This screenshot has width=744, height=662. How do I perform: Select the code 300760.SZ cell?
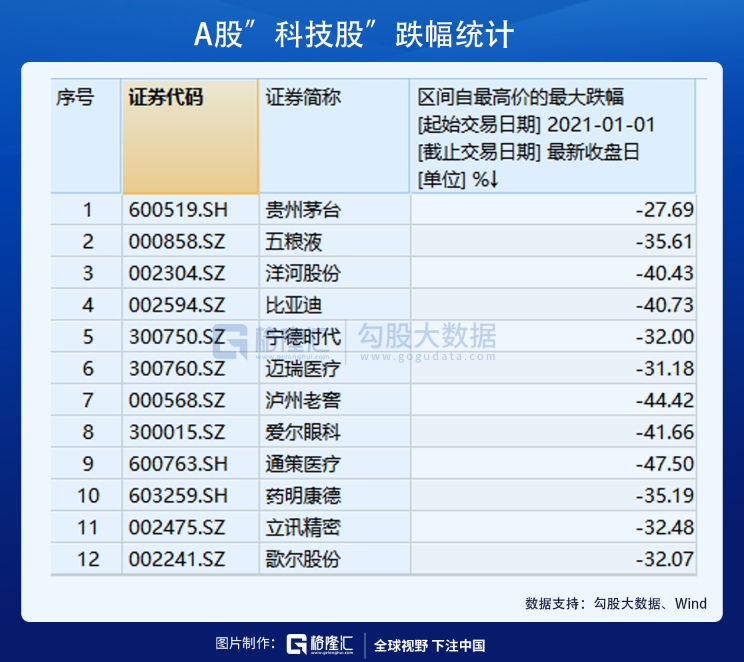[x=190, y=369]
